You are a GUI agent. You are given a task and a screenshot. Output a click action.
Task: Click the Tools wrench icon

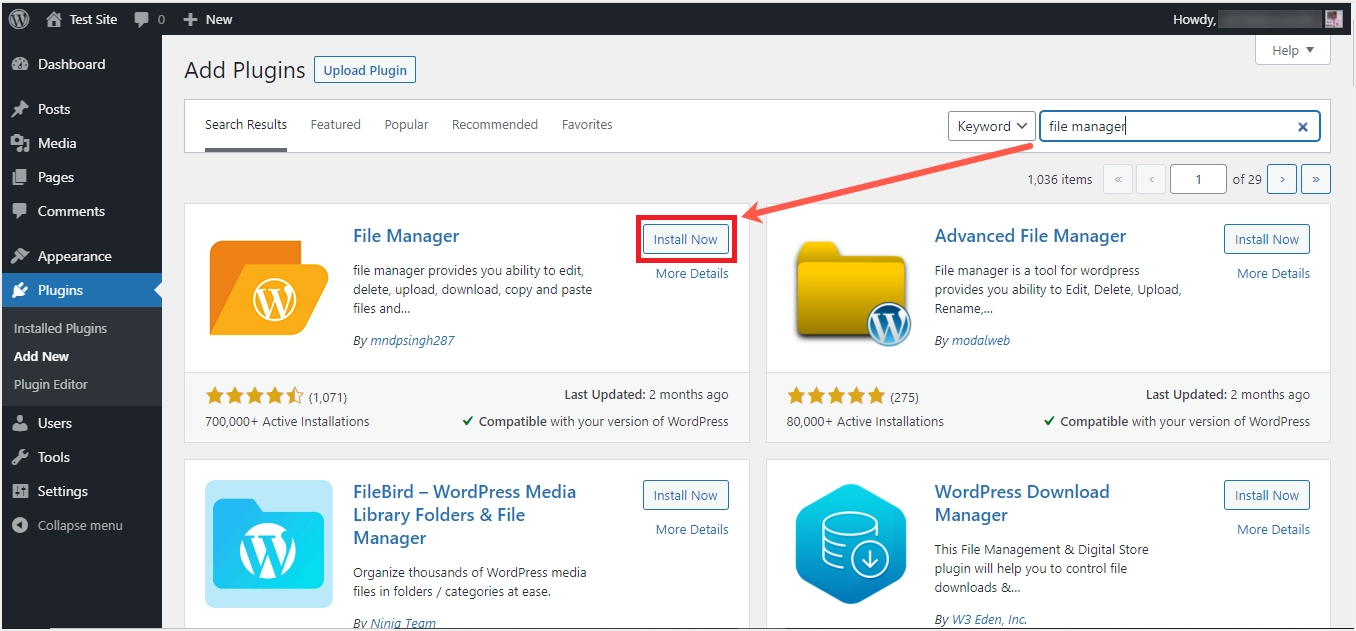tap(20, 457)
